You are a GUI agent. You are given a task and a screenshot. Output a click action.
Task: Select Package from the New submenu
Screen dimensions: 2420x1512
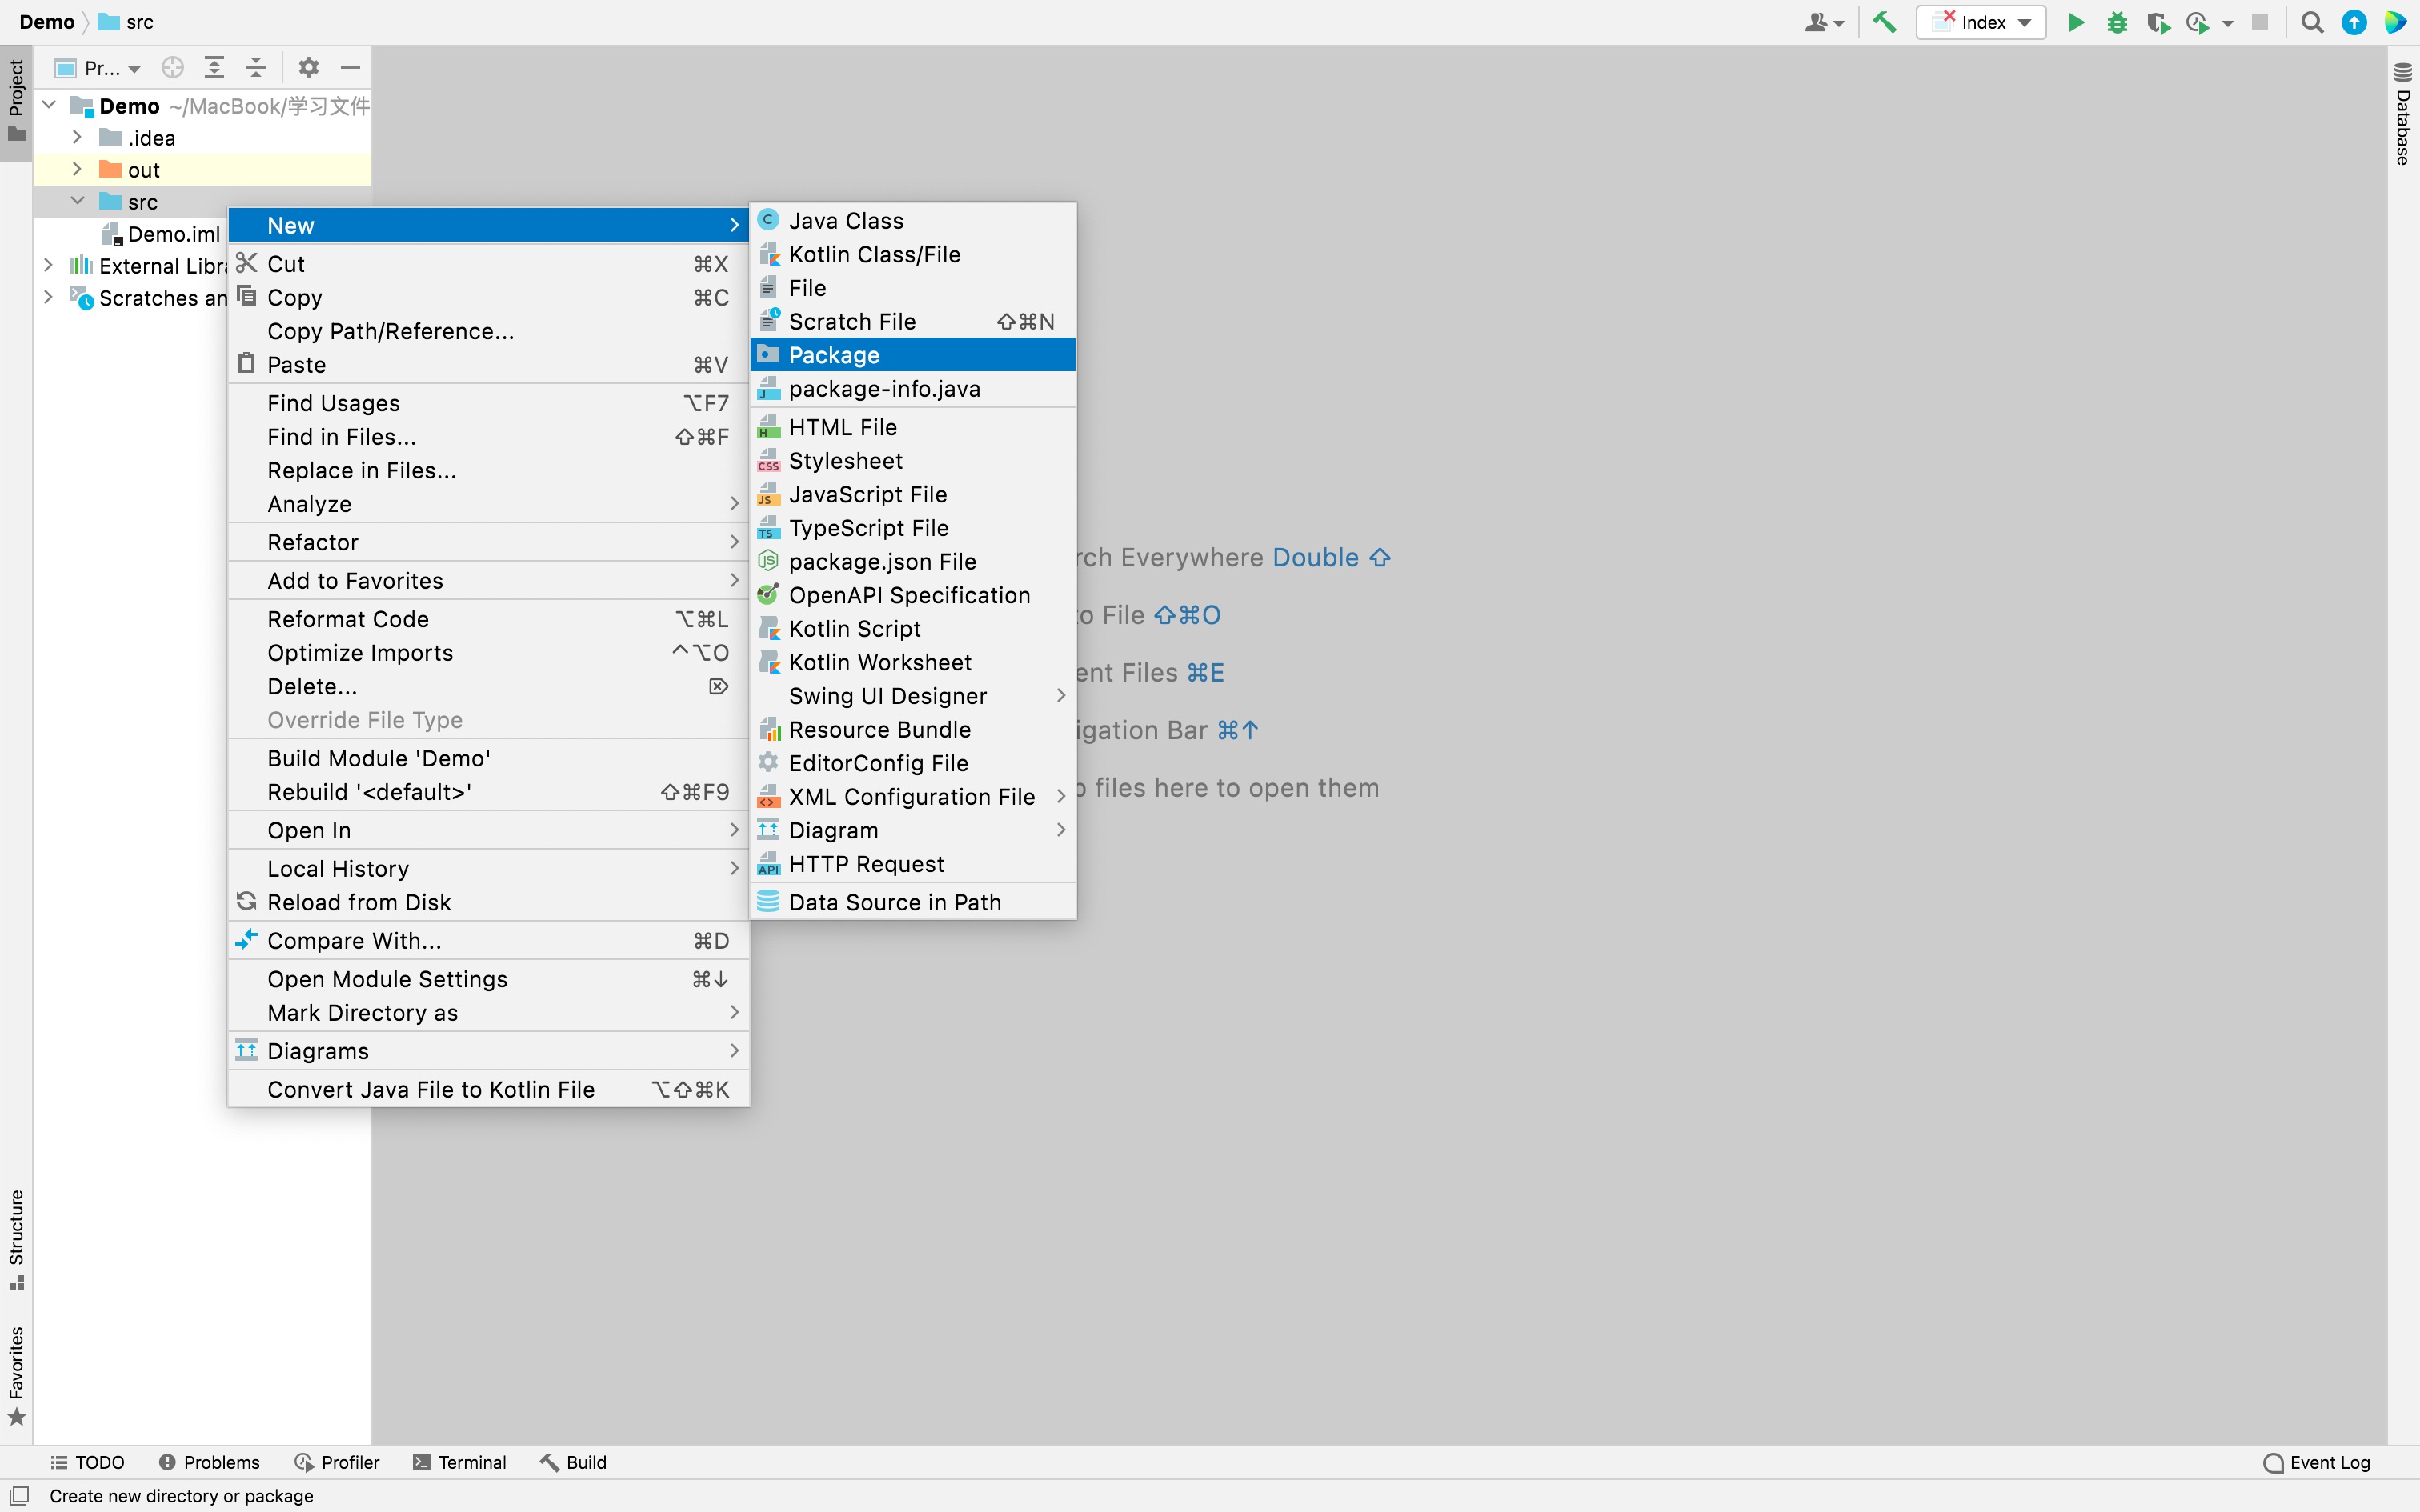click(833, 355)
